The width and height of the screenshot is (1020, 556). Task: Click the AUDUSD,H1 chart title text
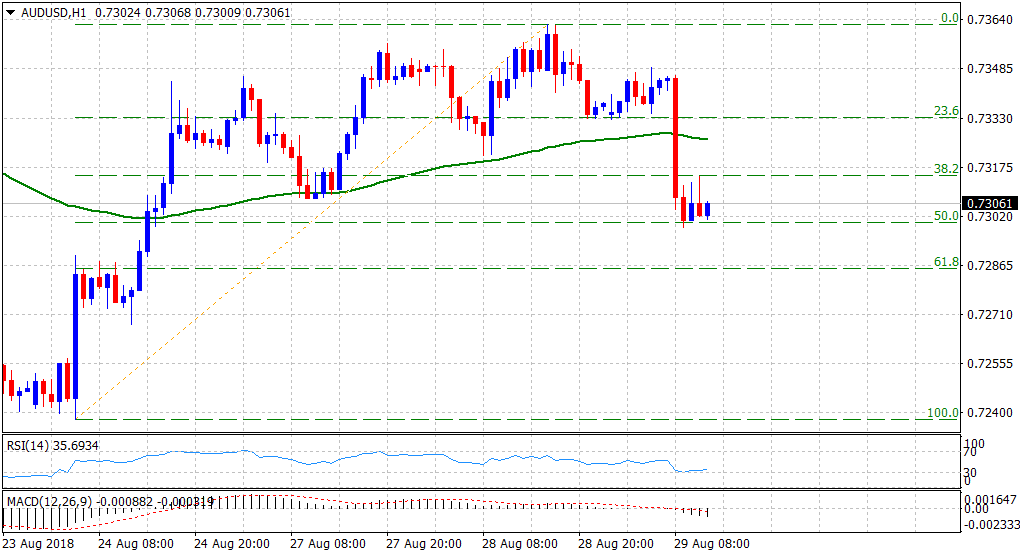45,10
